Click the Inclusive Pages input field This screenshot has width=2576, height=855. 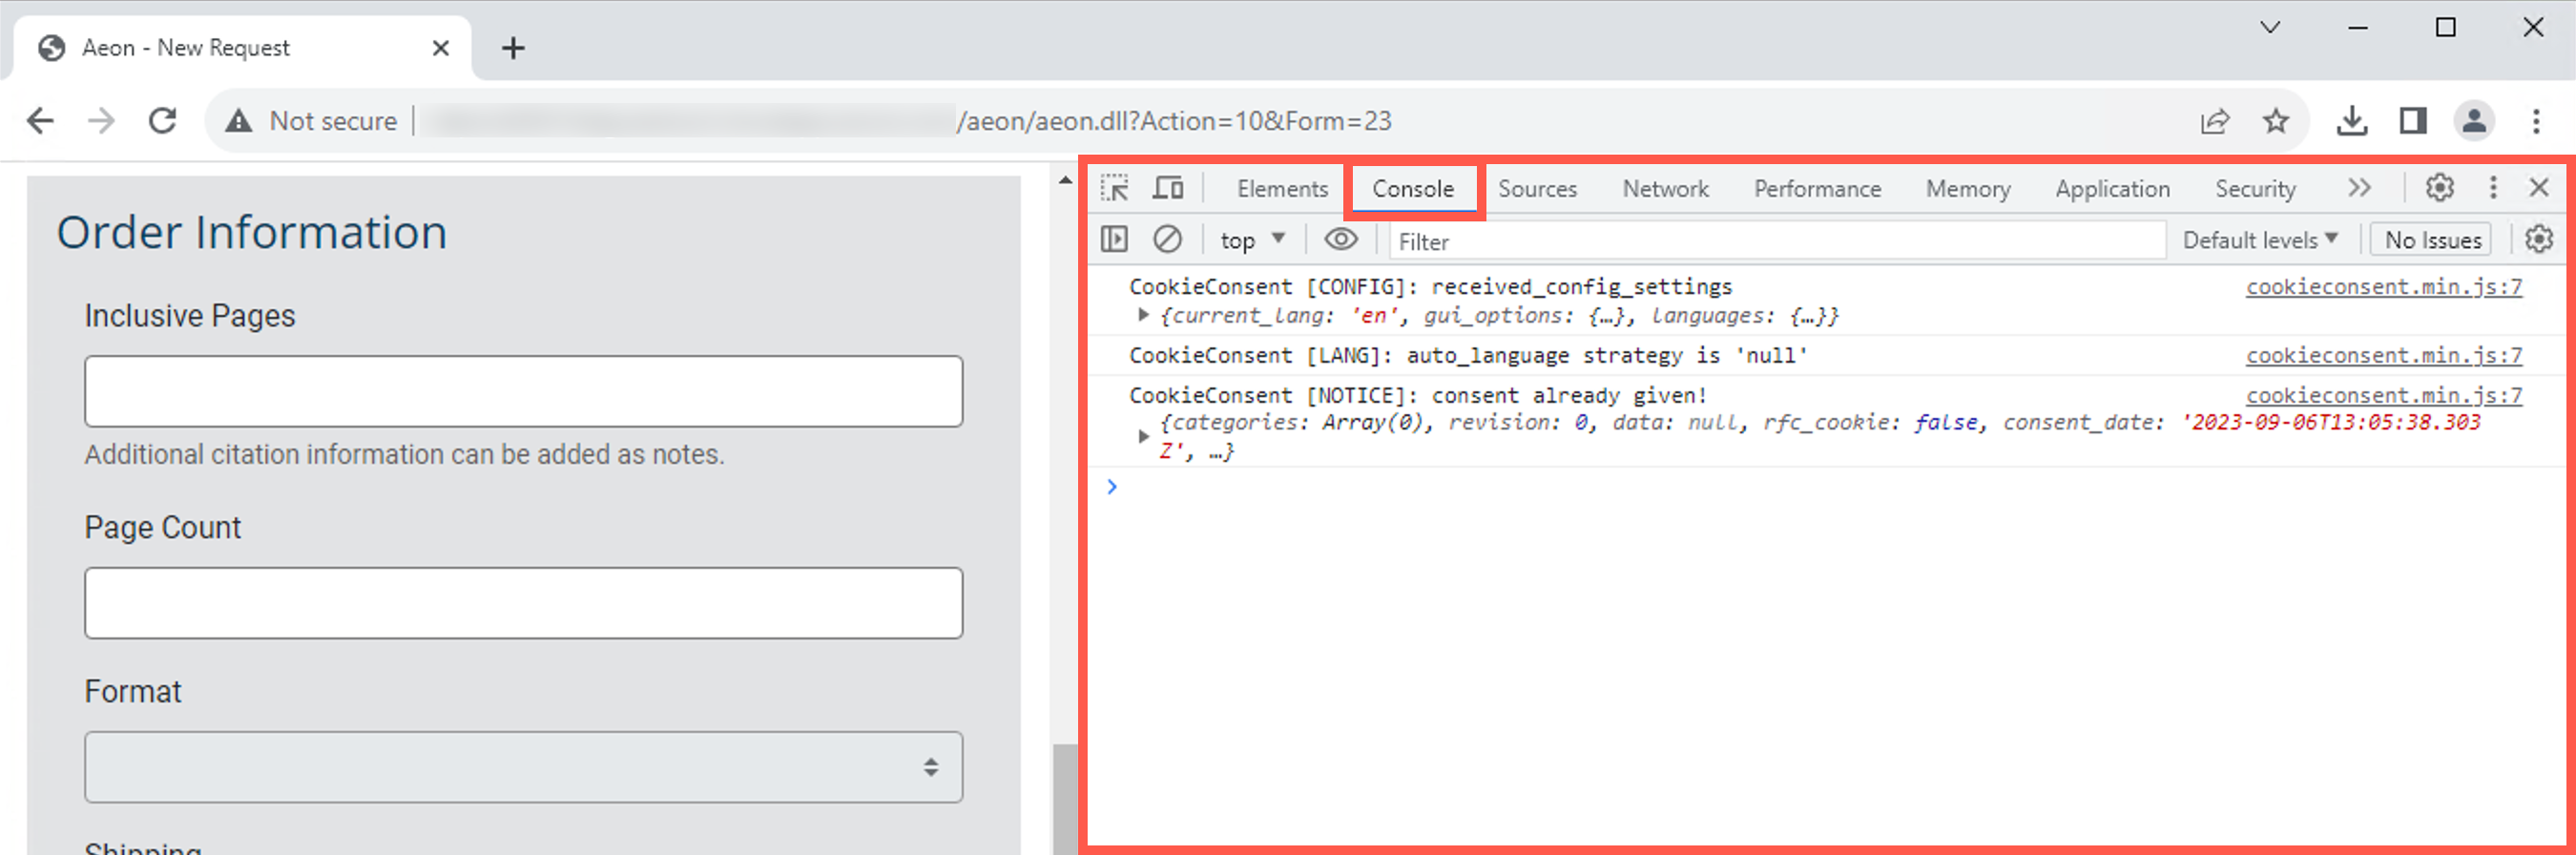tap(523, 391)
